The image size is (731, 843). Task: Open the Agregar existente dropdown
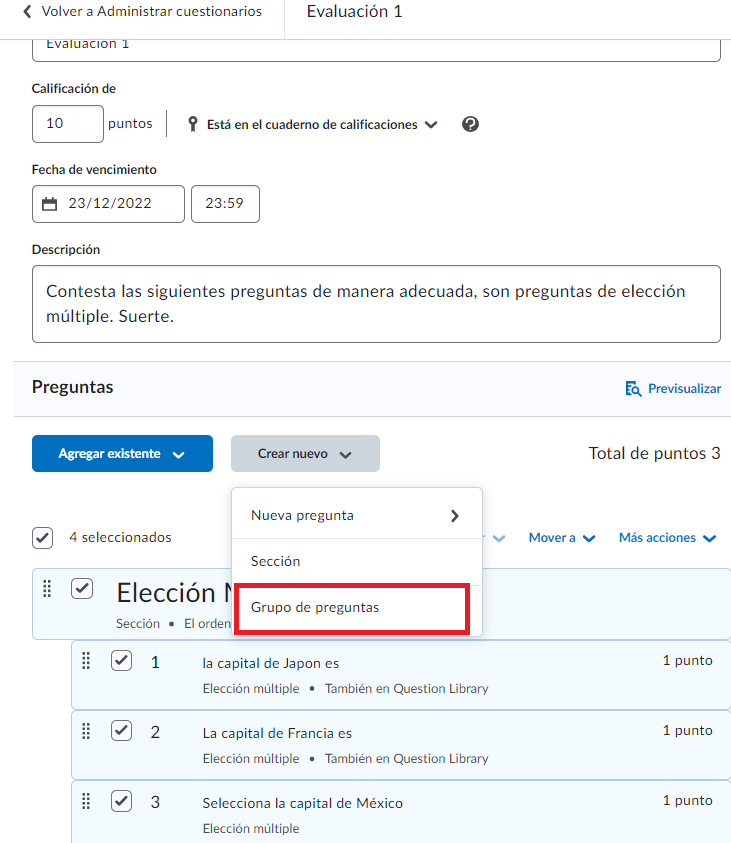[x=122, y=454]
